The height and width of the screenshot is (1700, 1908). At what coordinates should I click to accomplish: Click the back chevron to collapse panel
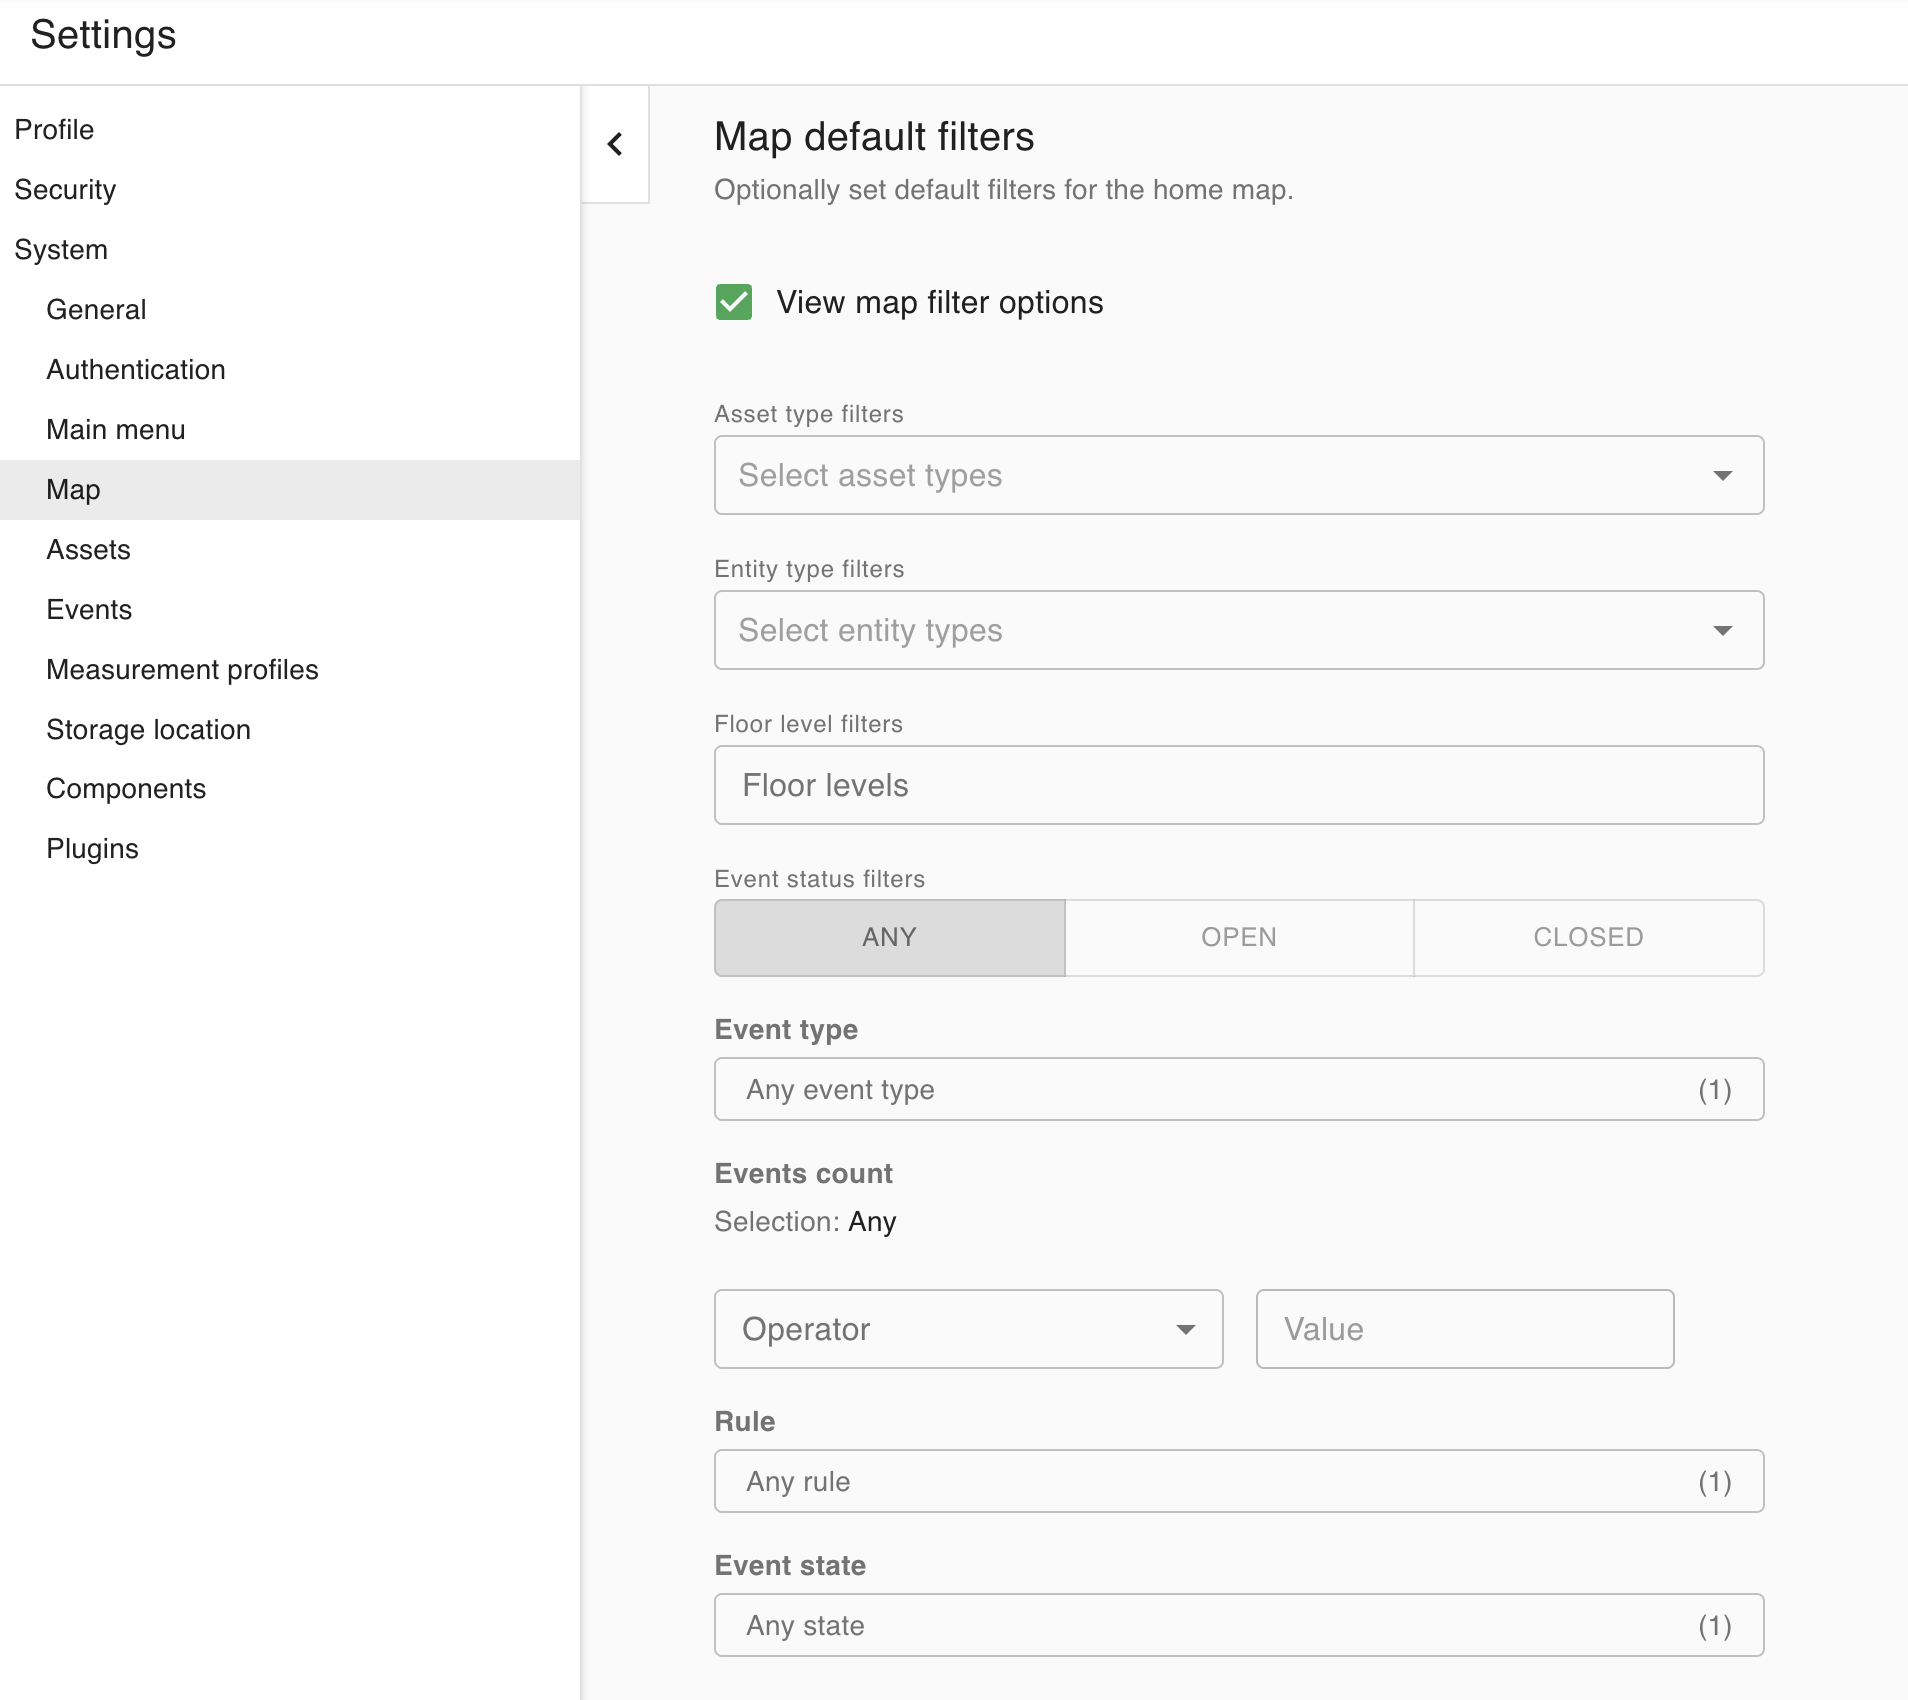(x=615, y=145)
